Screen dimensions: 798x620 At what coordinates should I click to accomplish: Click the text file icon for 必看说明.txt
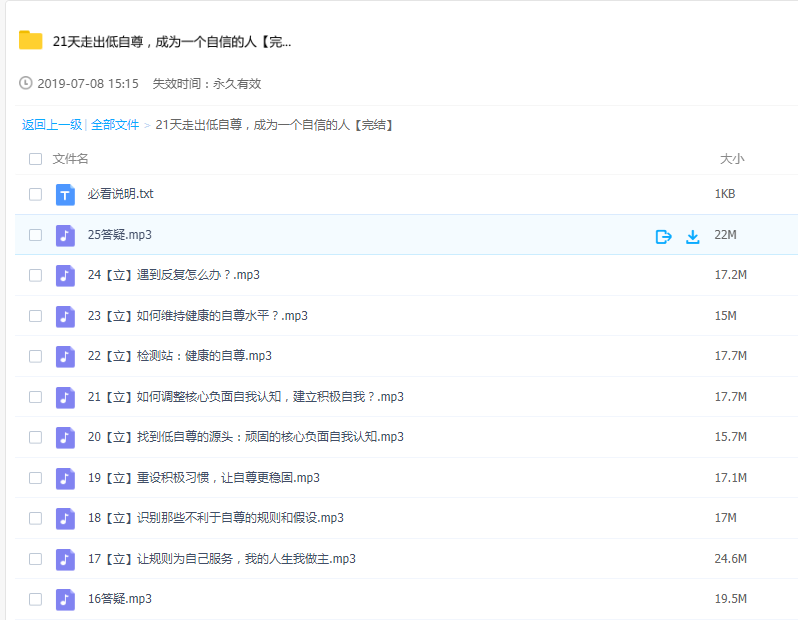[65, 194]
